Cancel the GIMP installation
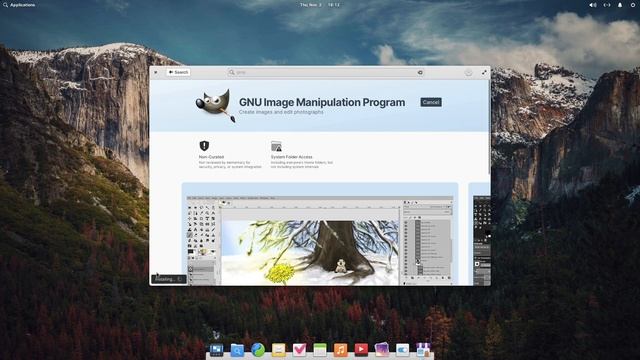The height and width of the screenshot is (360, 640). click(x=431, y=102)
